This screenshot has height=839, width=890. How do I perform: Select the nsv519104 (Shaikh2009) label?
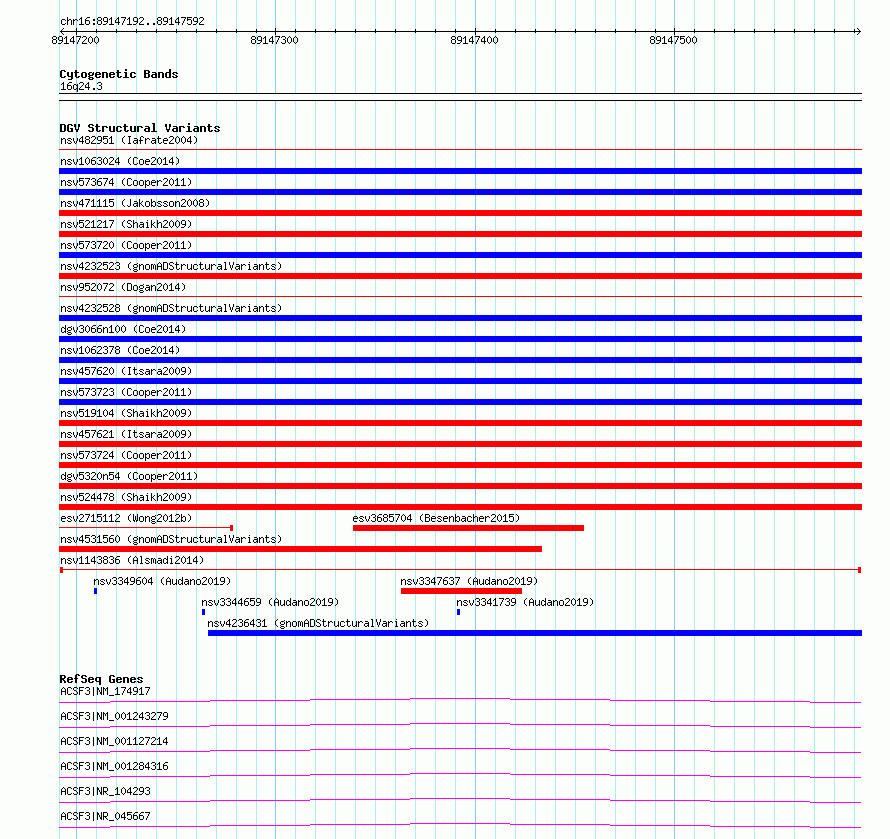[x=126, y=413]
